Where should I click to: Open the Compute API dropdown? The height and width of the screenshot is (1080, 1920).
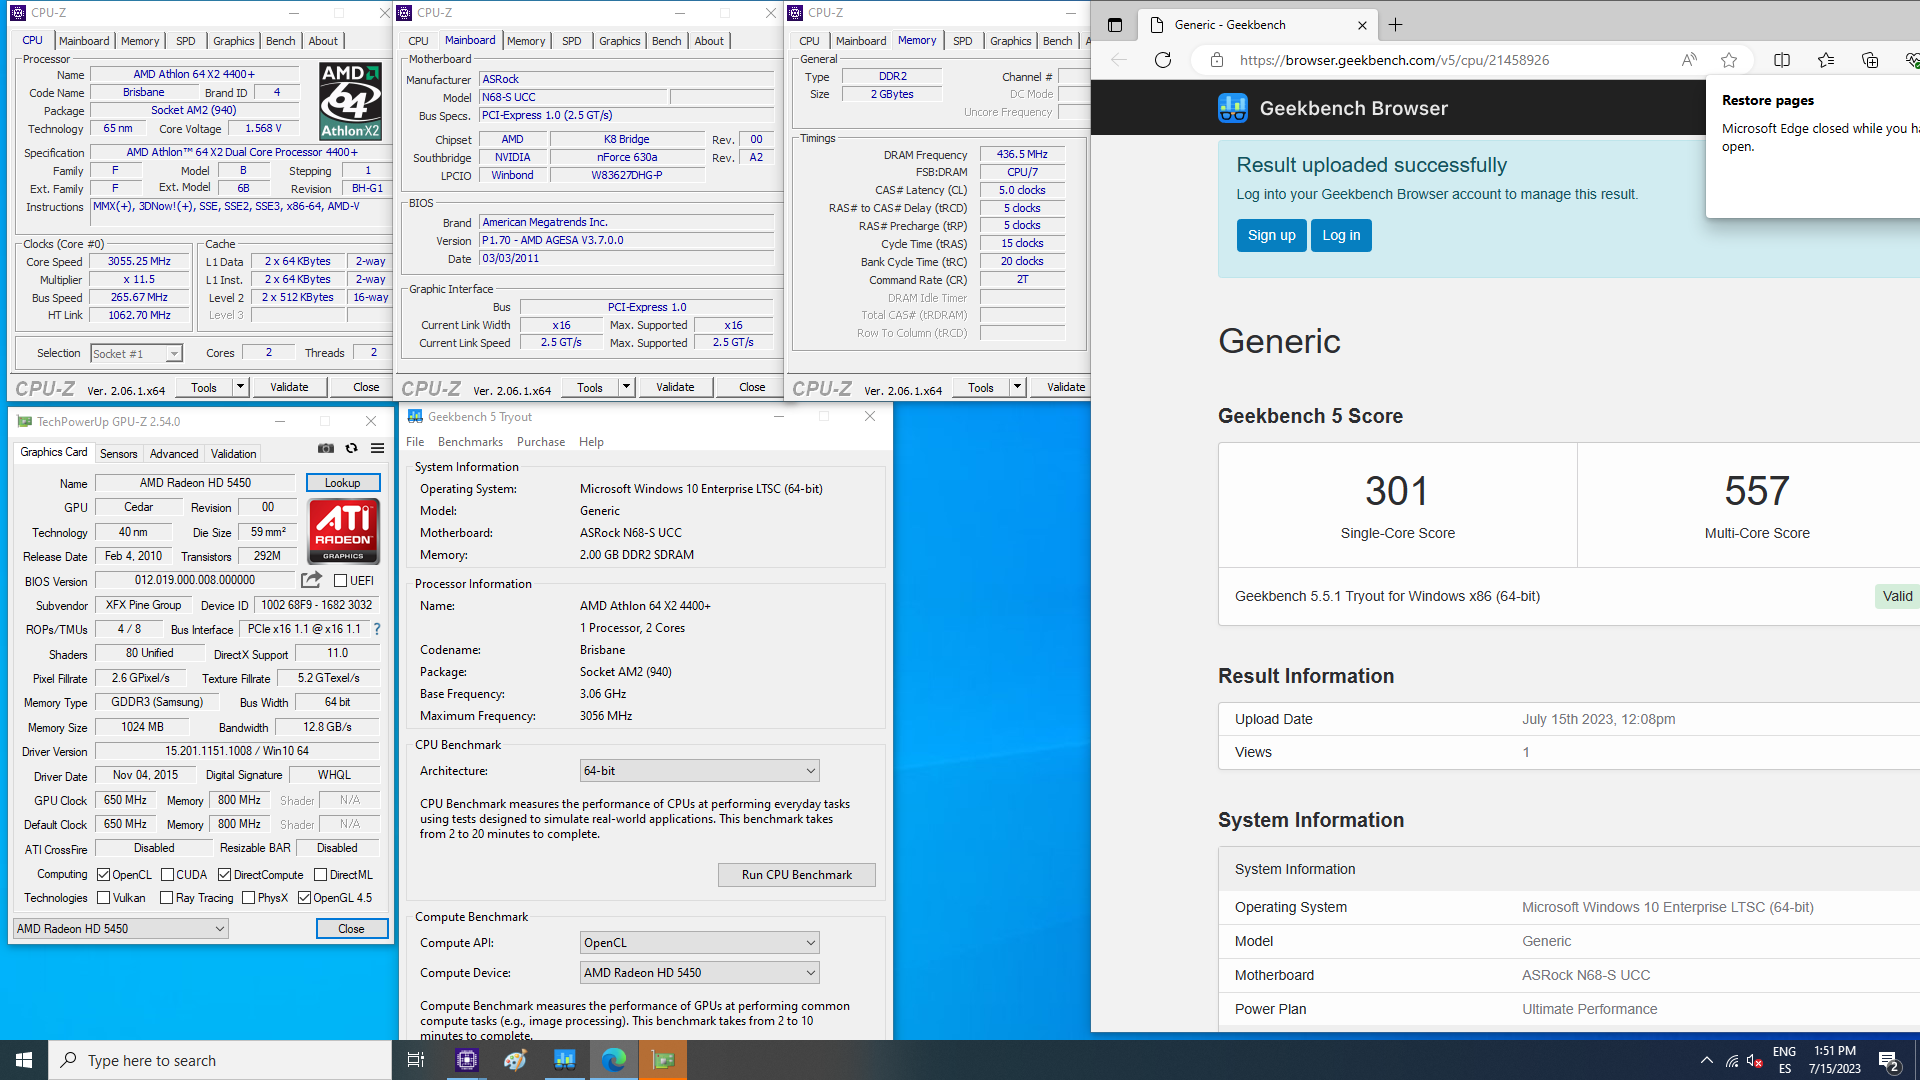pyautogui.click(x=699, y=943)
